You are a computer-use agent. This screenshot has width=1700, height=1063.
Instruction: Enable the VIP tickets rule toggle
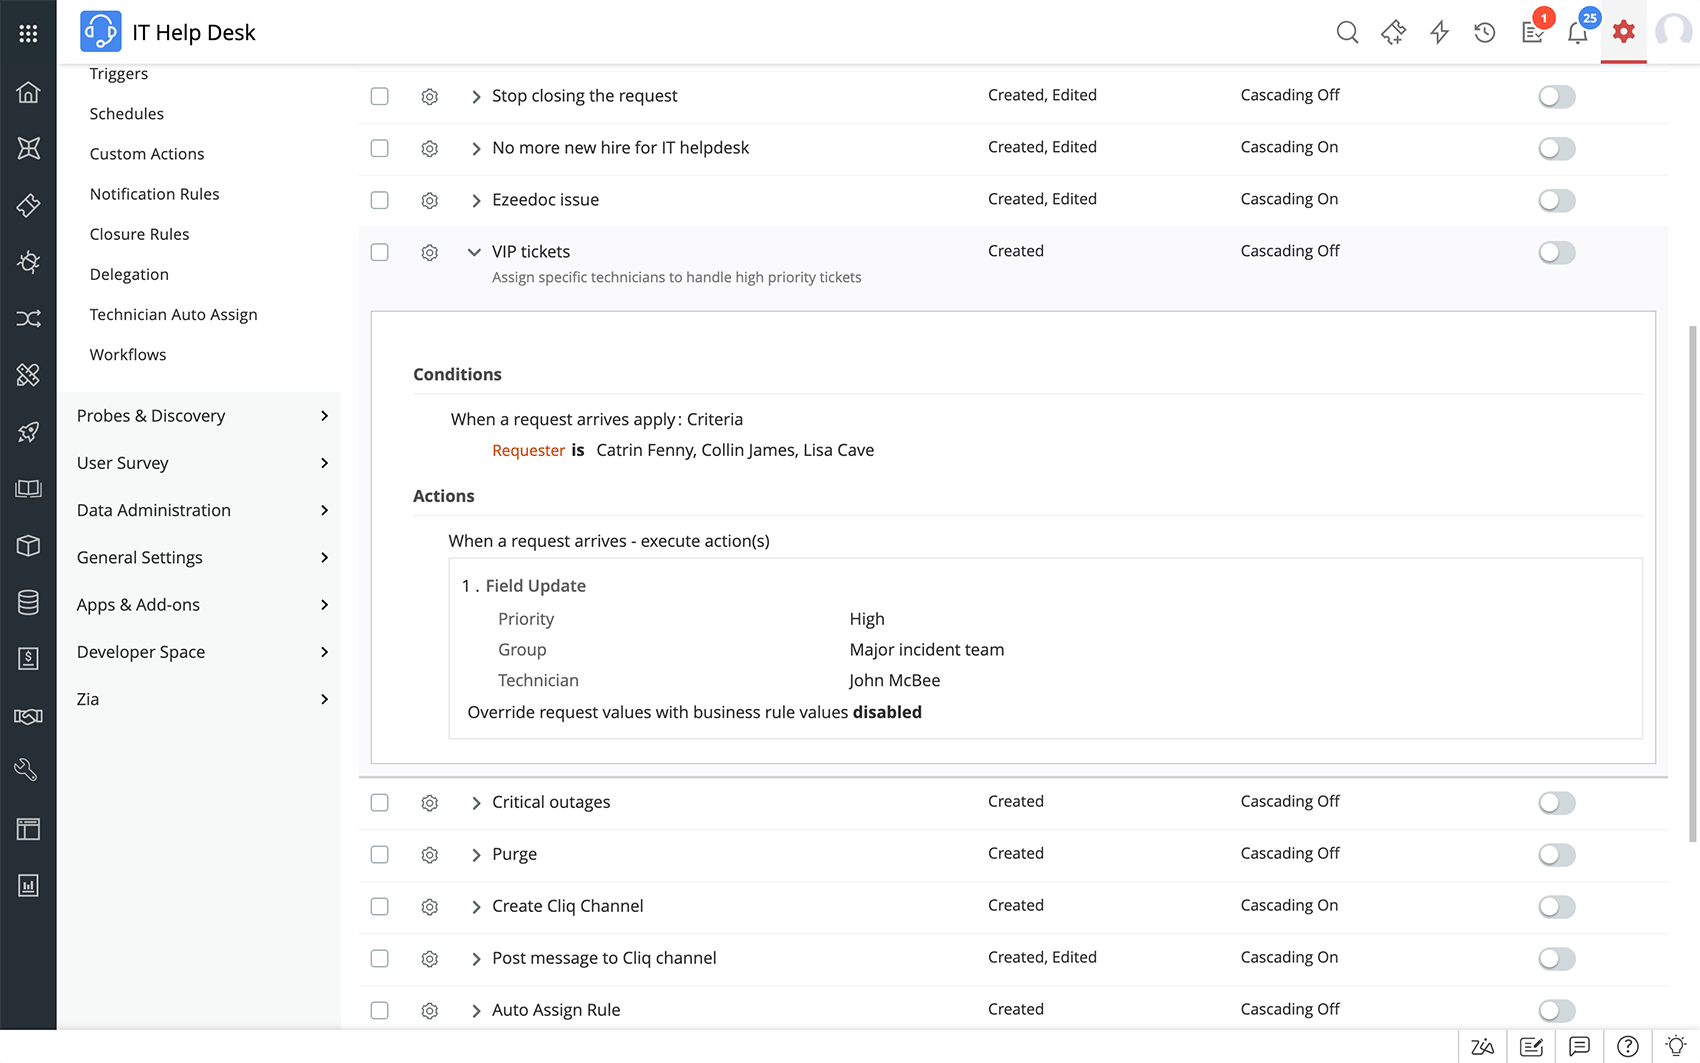point(1556,252)
